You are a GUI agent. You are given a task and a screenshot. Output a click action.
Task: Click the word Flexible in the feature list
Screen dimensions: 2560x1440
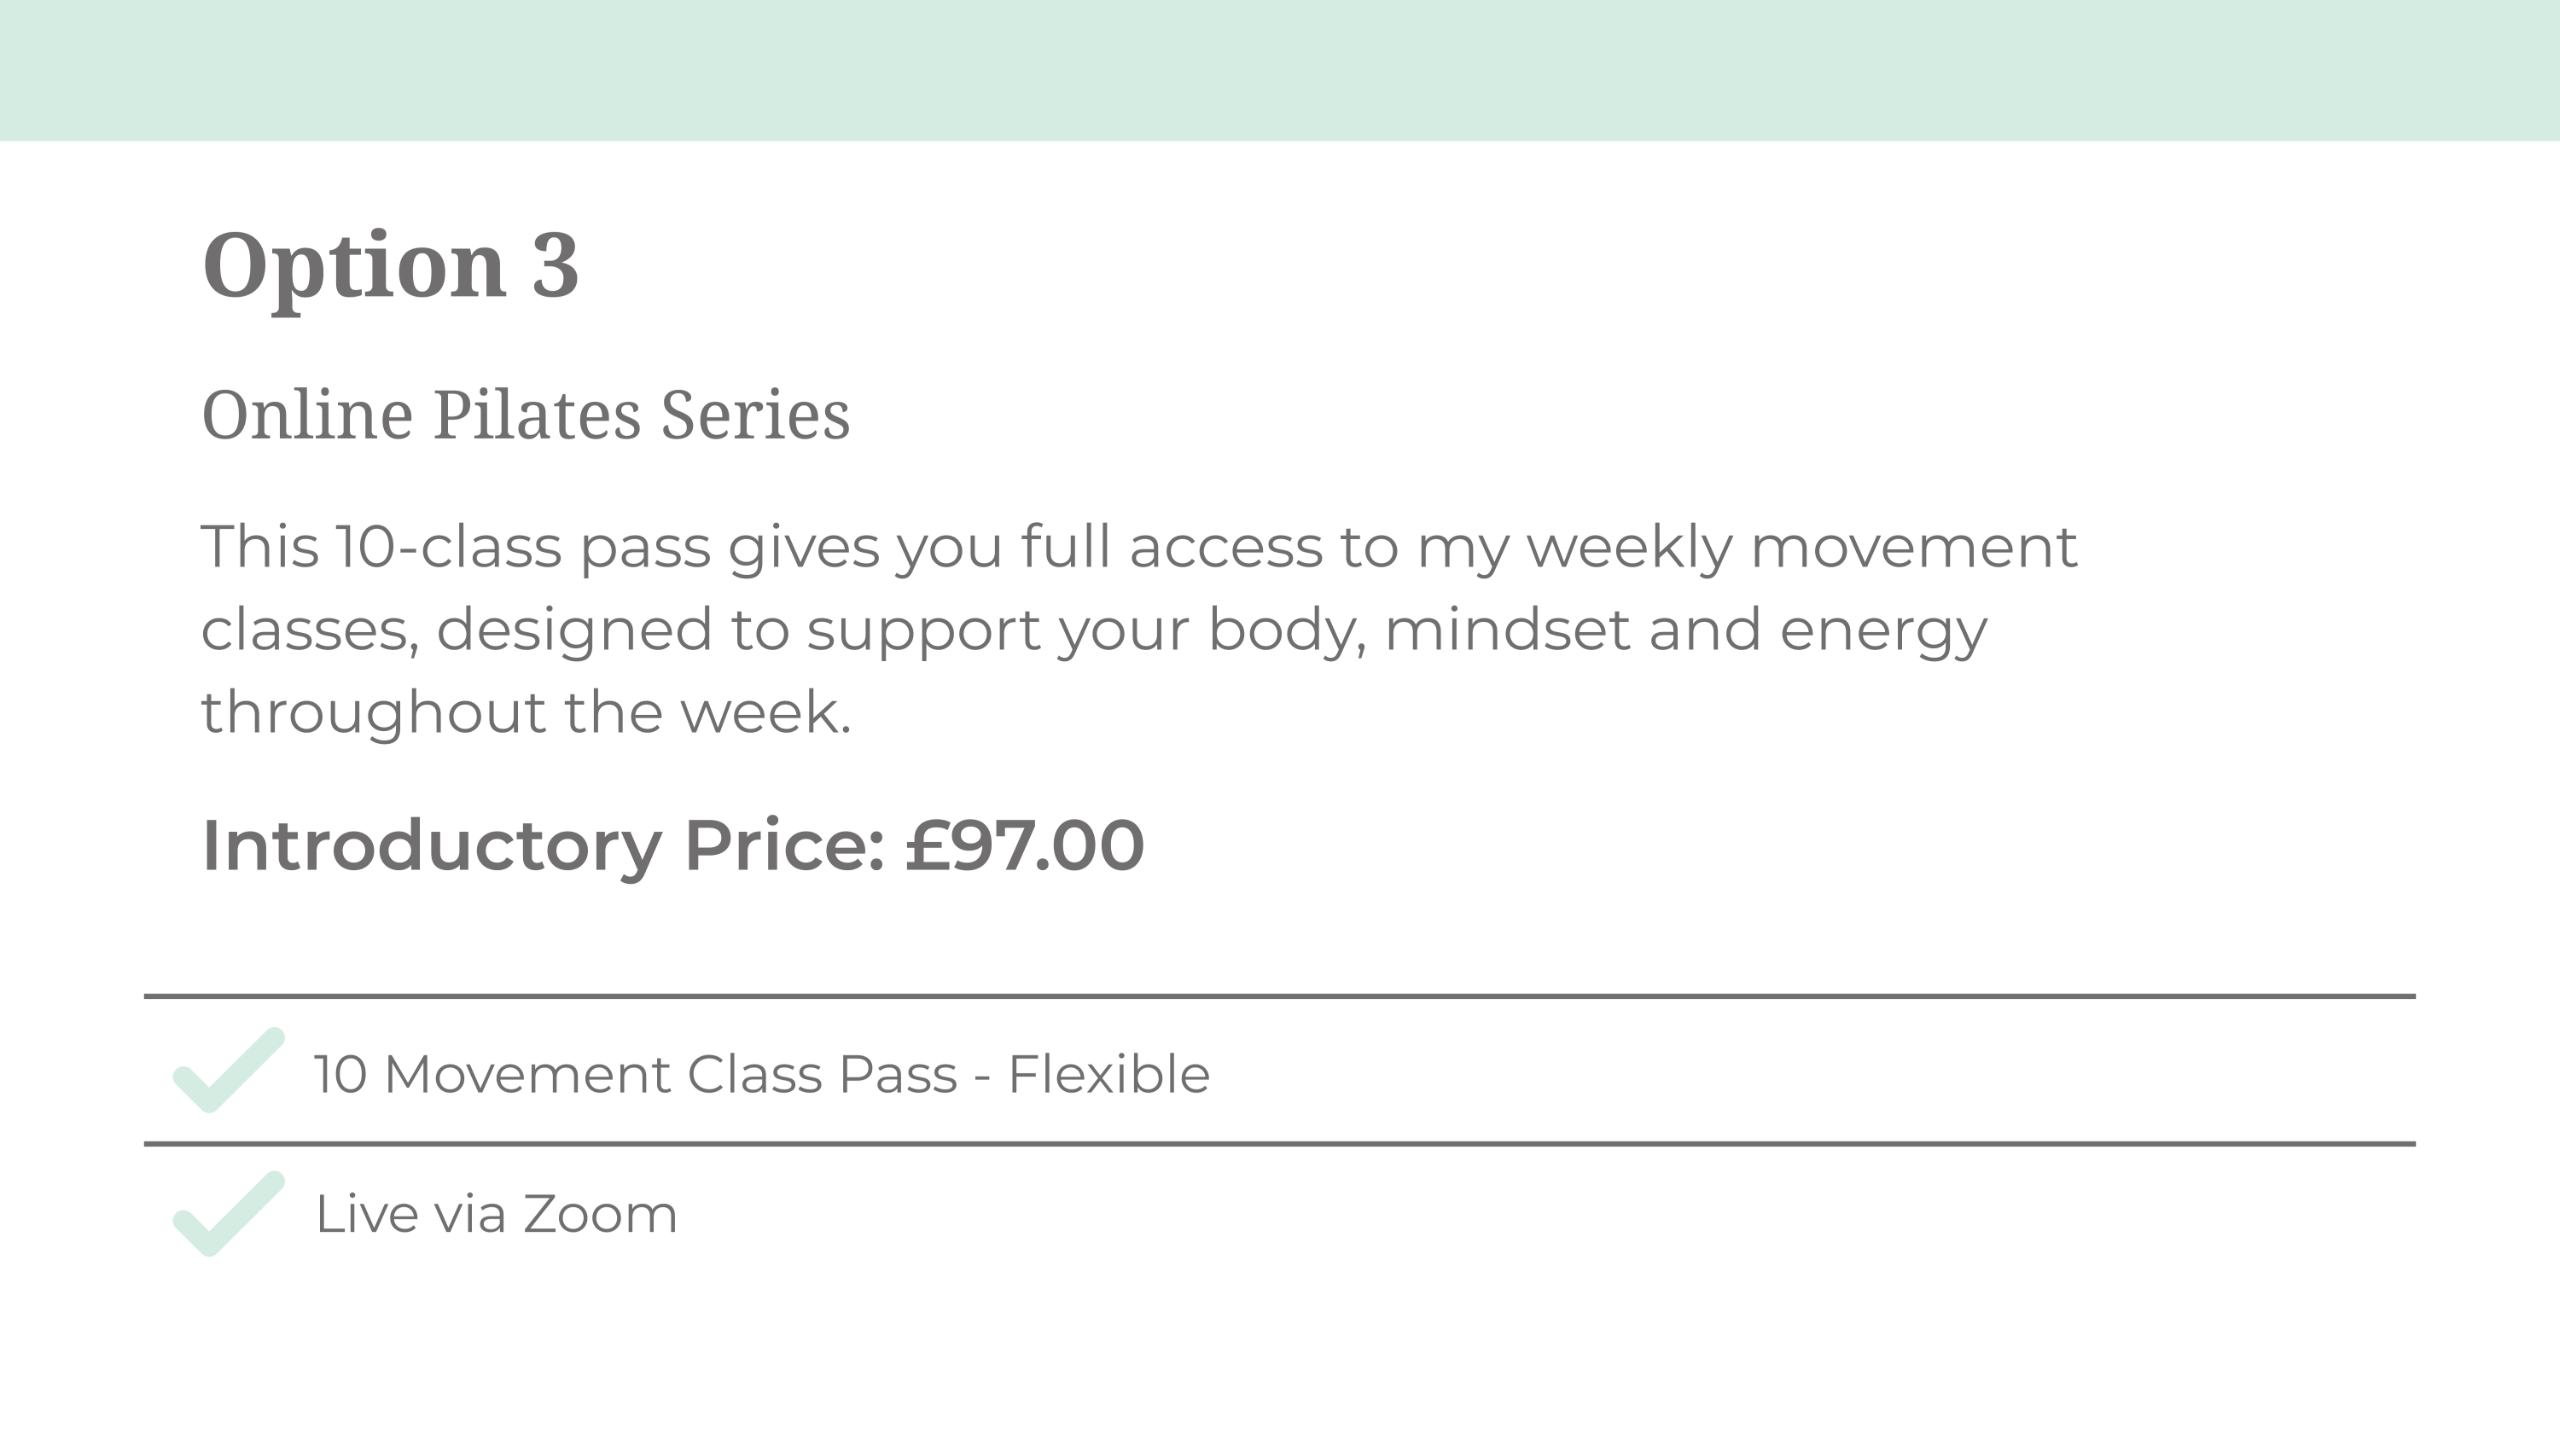(x=1108, y=1075)
